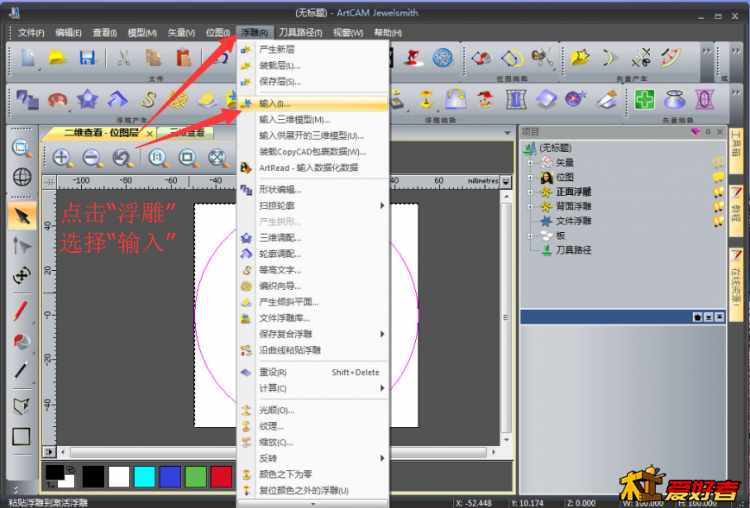Select the black Draw line tool
The height and width of the screenshot is (508, 750).
(x=21, y=371)
